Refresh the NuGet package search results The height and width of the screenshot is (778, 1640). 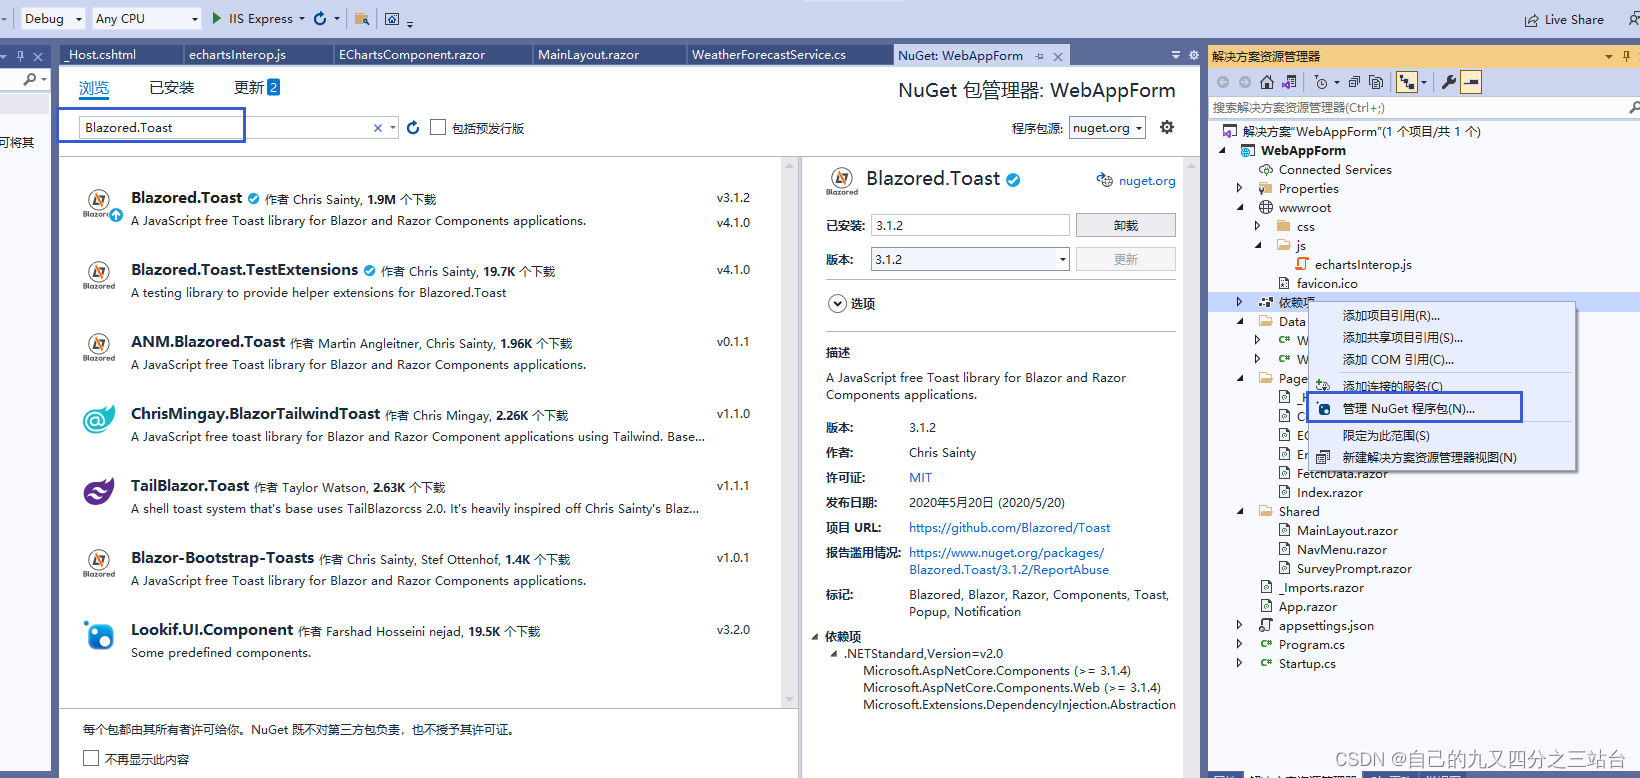click(x=413, y=128)
